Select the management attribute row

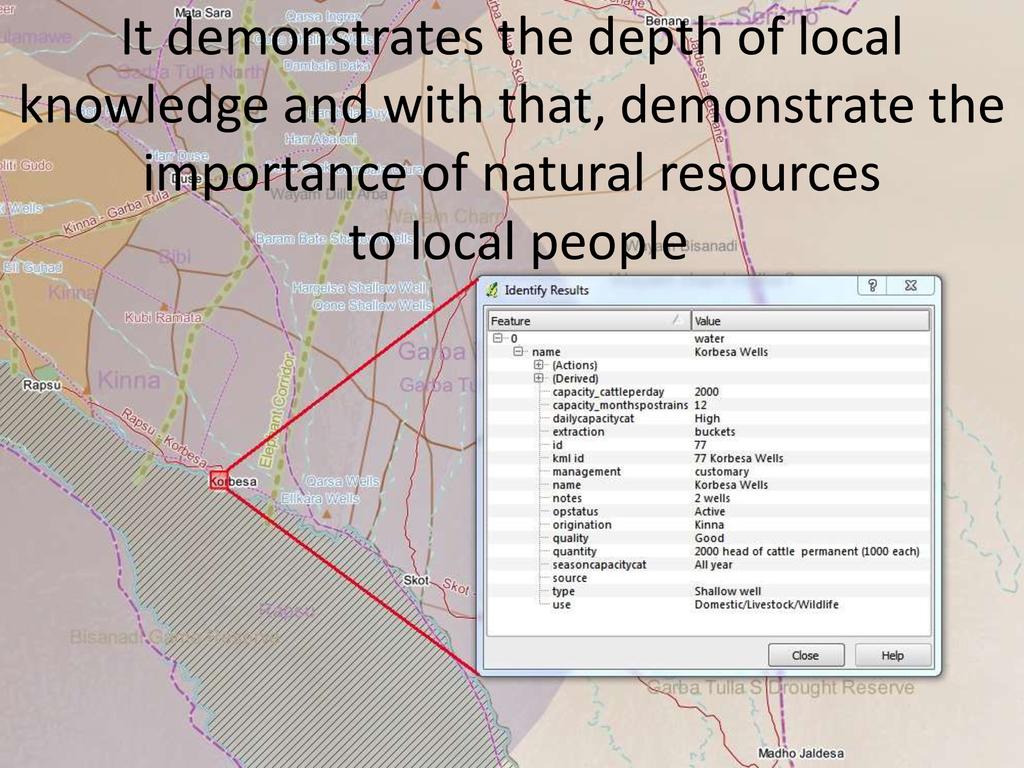coord(586,472)
